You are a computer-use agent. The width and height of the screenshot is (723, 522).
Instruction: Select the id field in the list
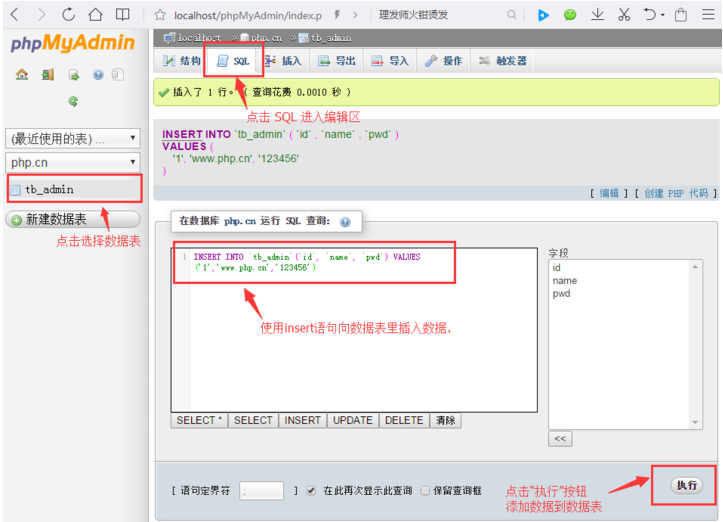click(557, 268)
